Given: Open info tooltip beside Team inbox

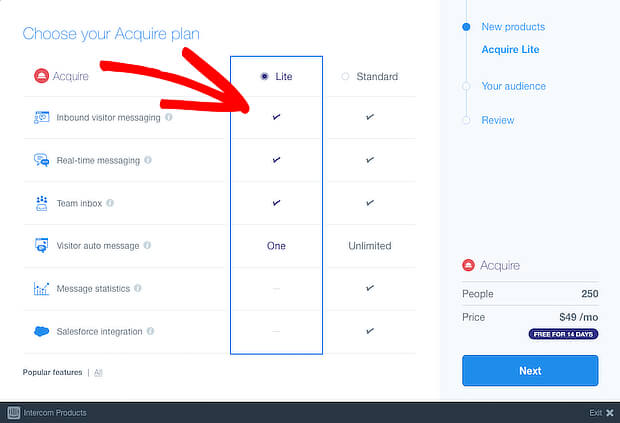Looking at the screenshot, I should [110, 203].
